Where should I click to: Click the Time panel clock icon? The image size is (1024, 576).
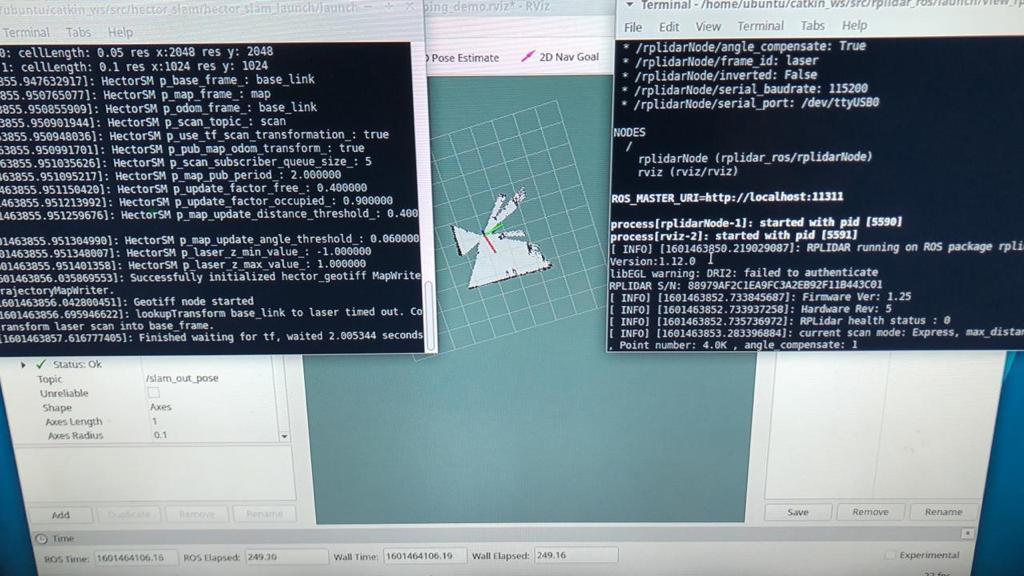(42, 539)
